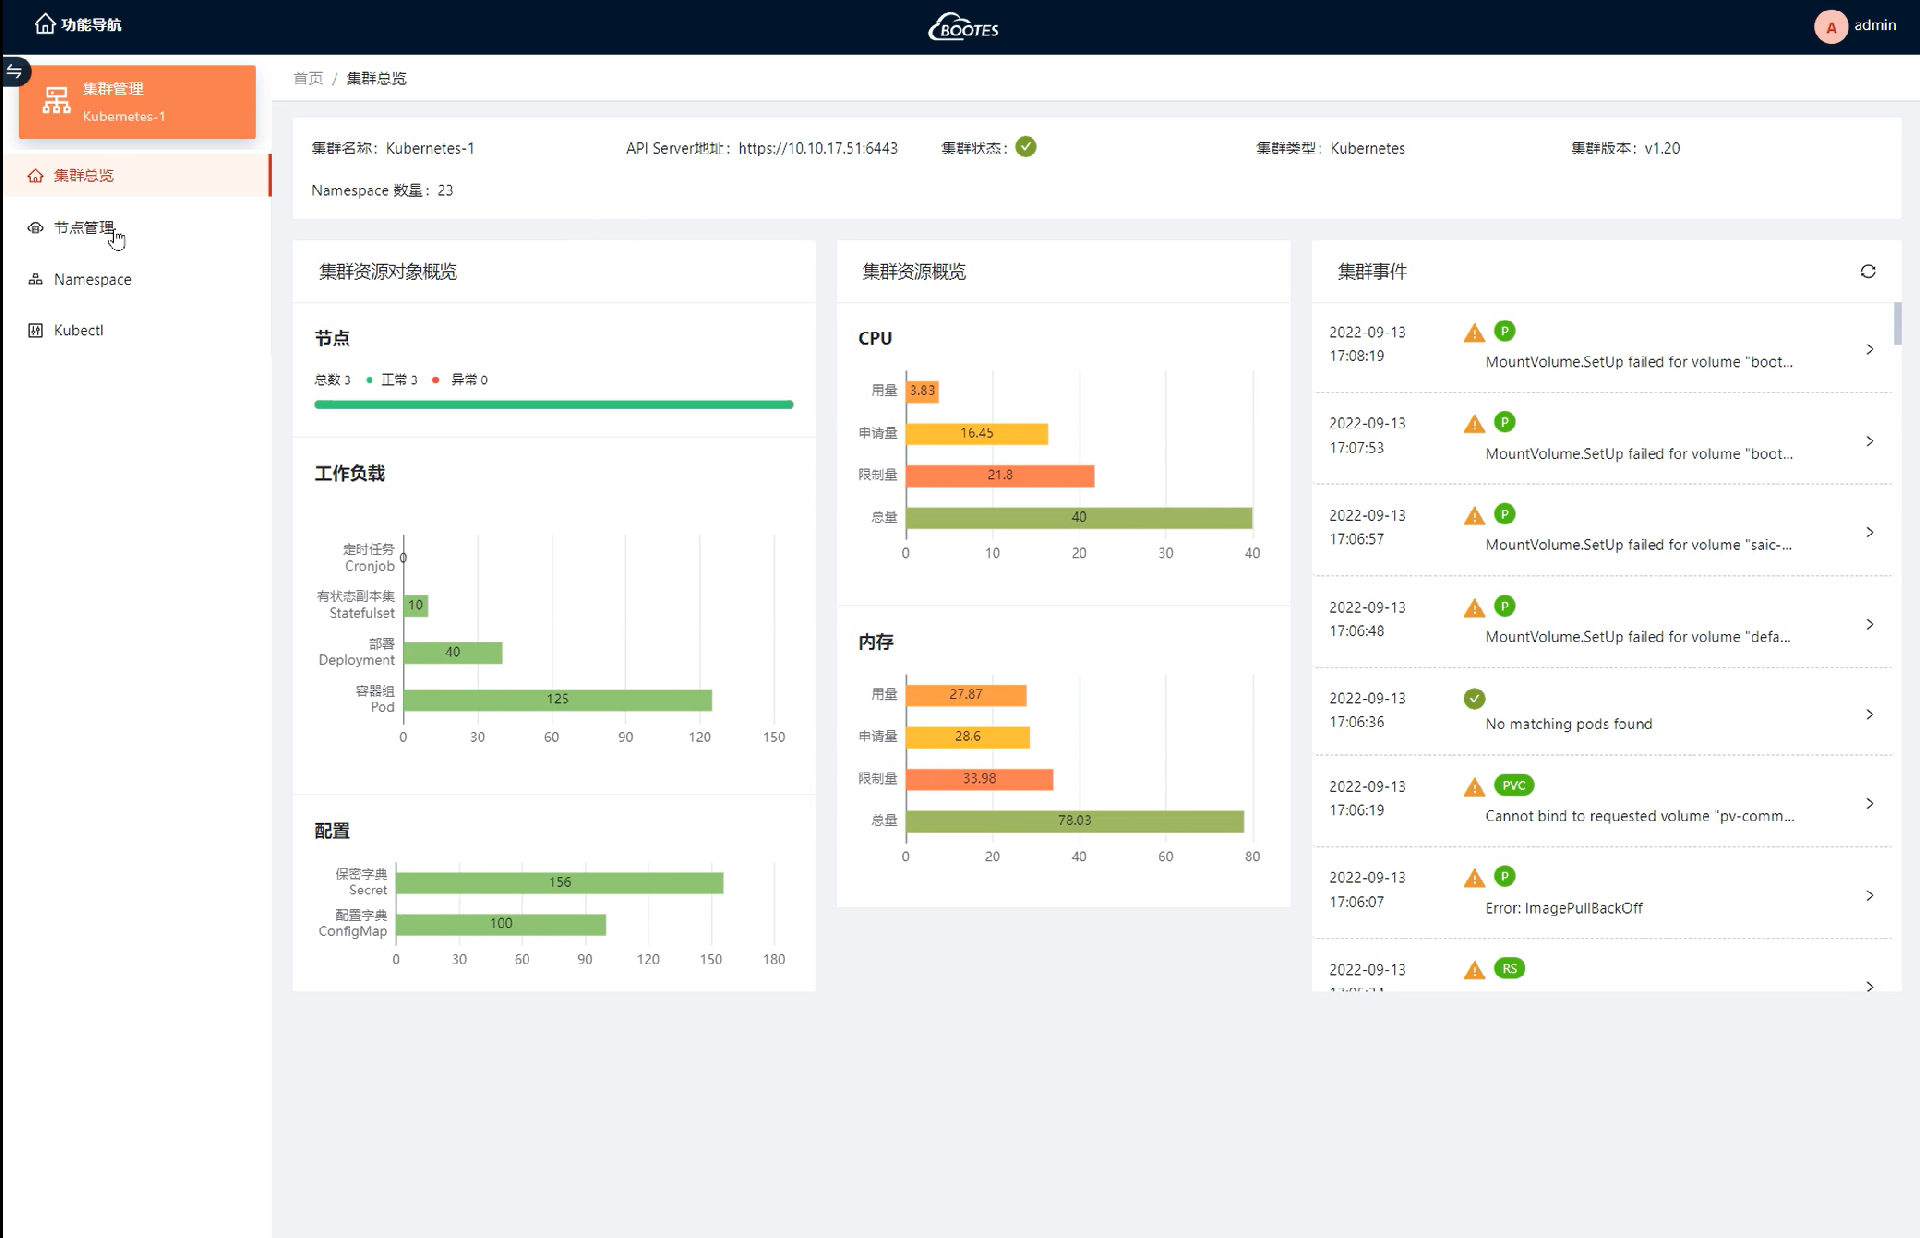1920x1238 pixels.
Task: Click the events panel vertical scrollbar
Action: point(1897,324)
